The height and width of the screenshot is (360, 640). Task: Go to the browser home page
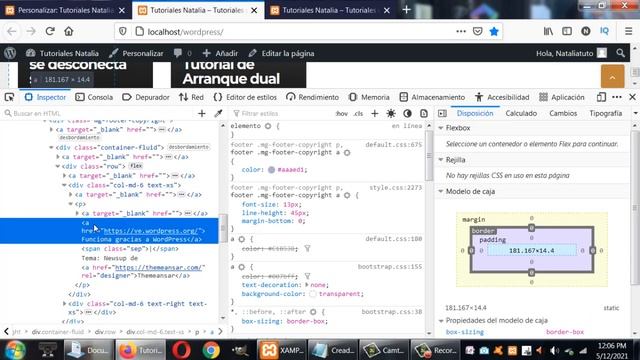(x=69, y=31)
